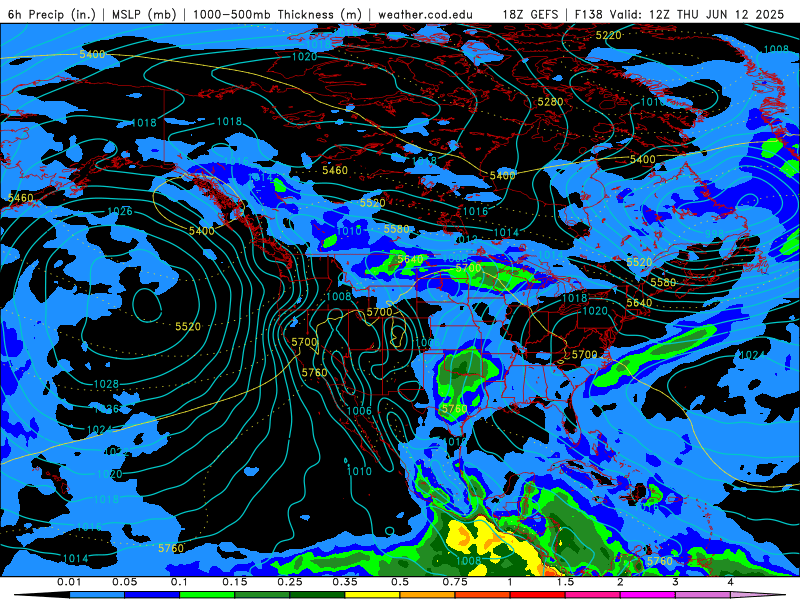The width and height of the screenshot is (800, 600).
Task: Click the legend value 2
Action: tap(620, 582)
